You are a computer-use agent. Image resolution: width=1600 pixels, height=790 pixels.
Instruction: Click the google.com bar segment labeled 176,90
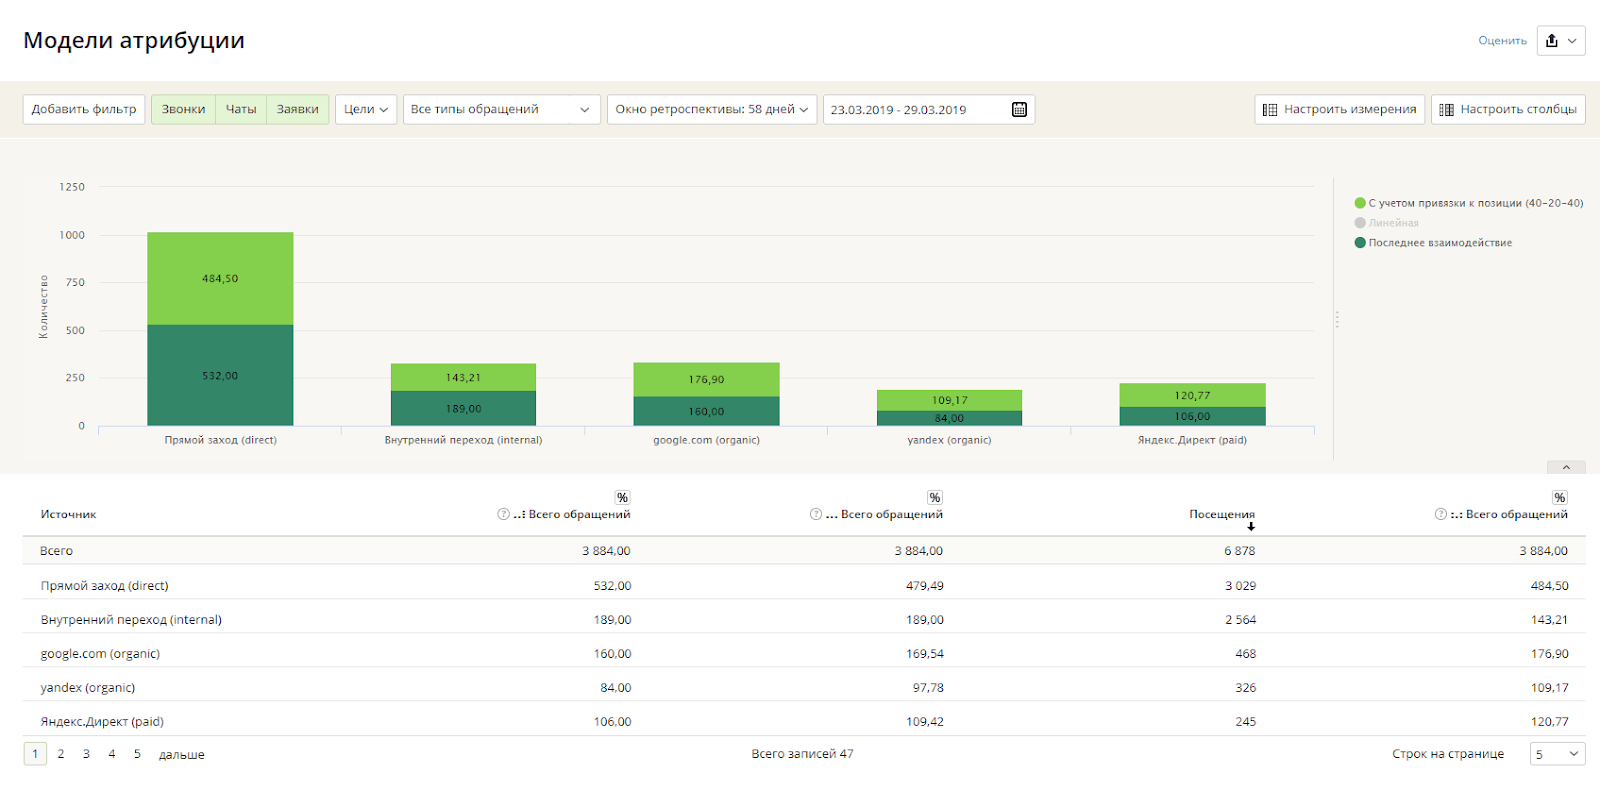point(706,380)
